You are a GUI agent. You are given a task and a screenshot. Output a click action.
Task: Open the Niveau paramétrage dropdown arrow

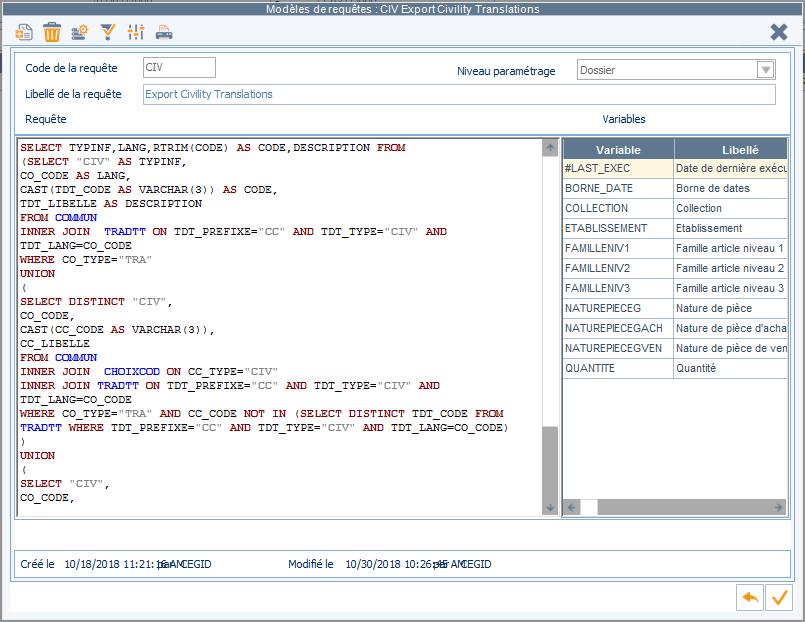point(765,70)
